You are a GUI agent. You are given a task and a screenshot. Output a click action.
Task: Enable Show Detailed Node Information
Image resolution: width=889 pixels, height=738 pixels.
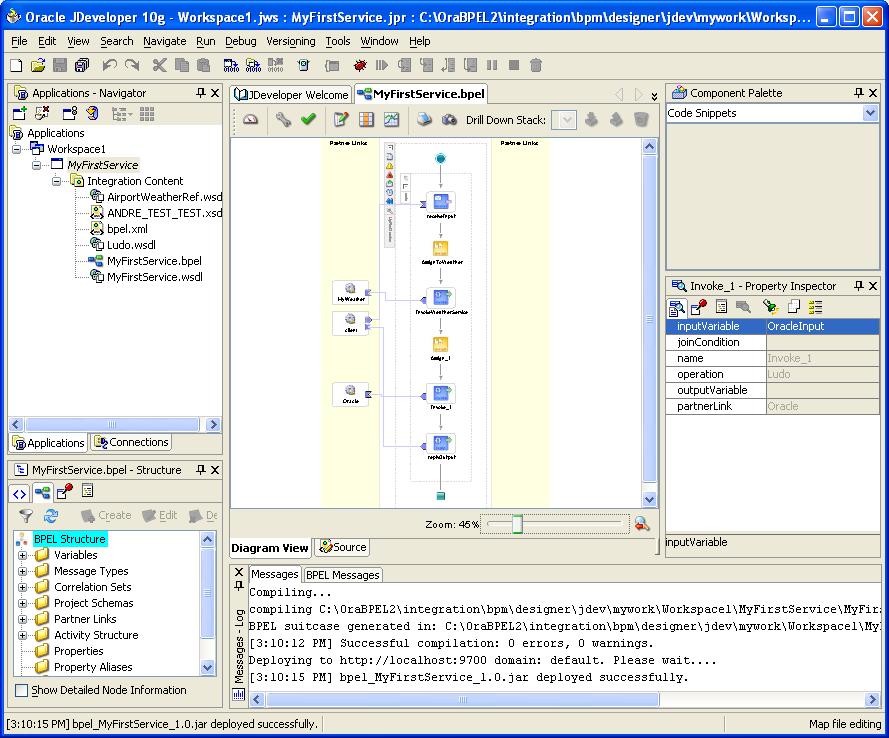pos(22,690)
